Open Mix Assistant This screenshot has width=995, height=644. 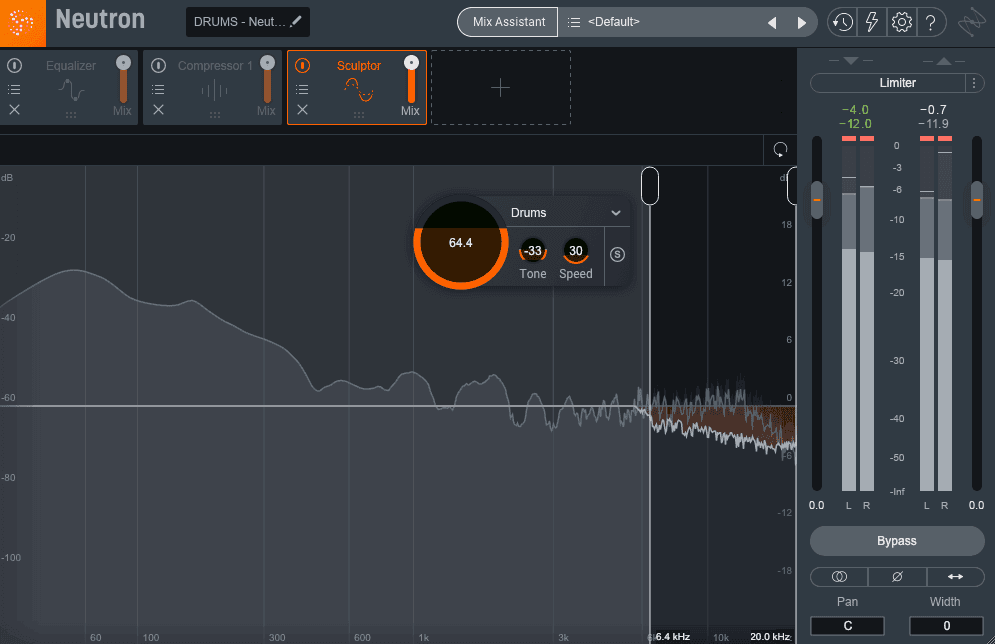point(508,22)
